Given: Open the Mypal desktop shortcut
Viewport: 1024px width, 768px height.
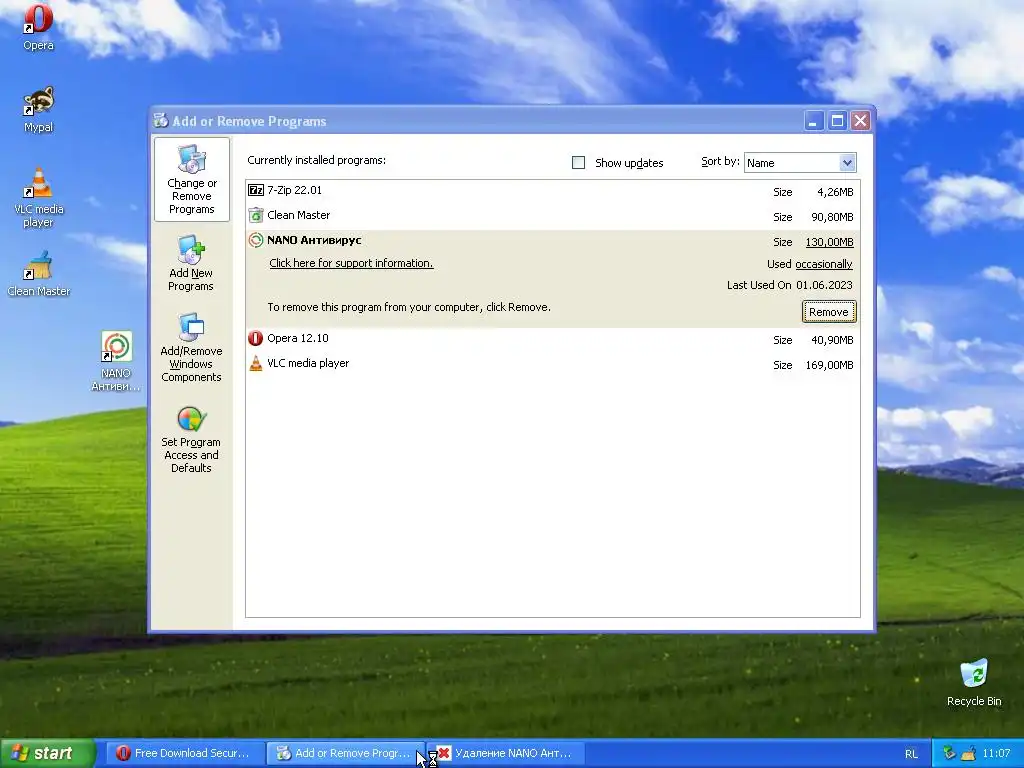Looking at the screenshot, I should pyautogui.click(x=39, y=110).
